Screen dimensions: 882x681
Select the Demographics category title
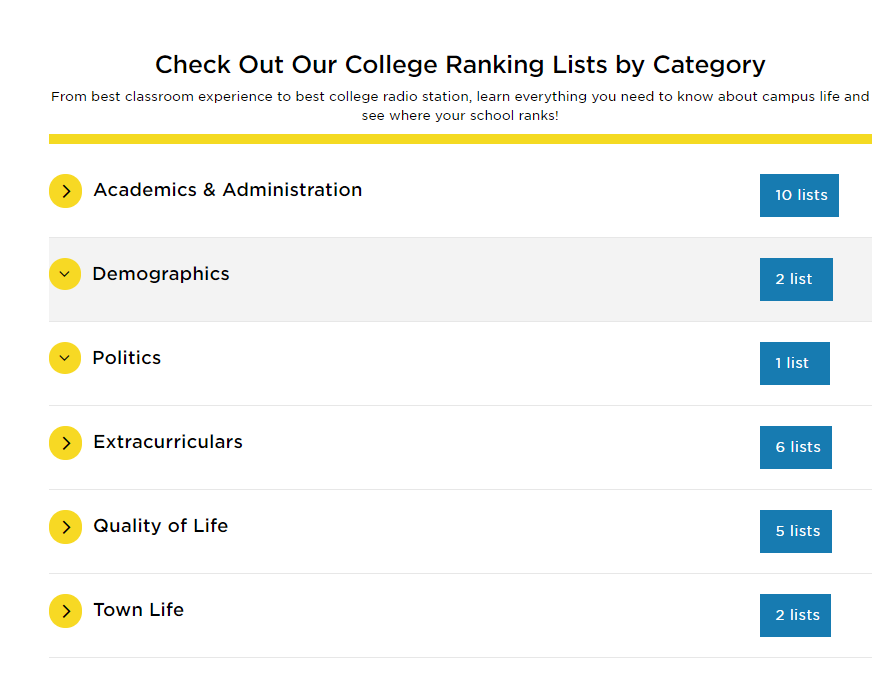(x=161, y=274)
